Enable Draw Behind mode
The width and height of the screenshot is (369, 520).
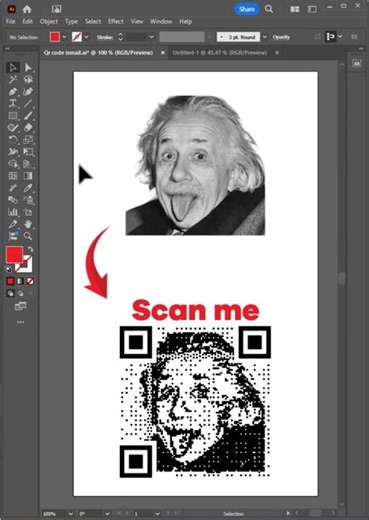20,294
